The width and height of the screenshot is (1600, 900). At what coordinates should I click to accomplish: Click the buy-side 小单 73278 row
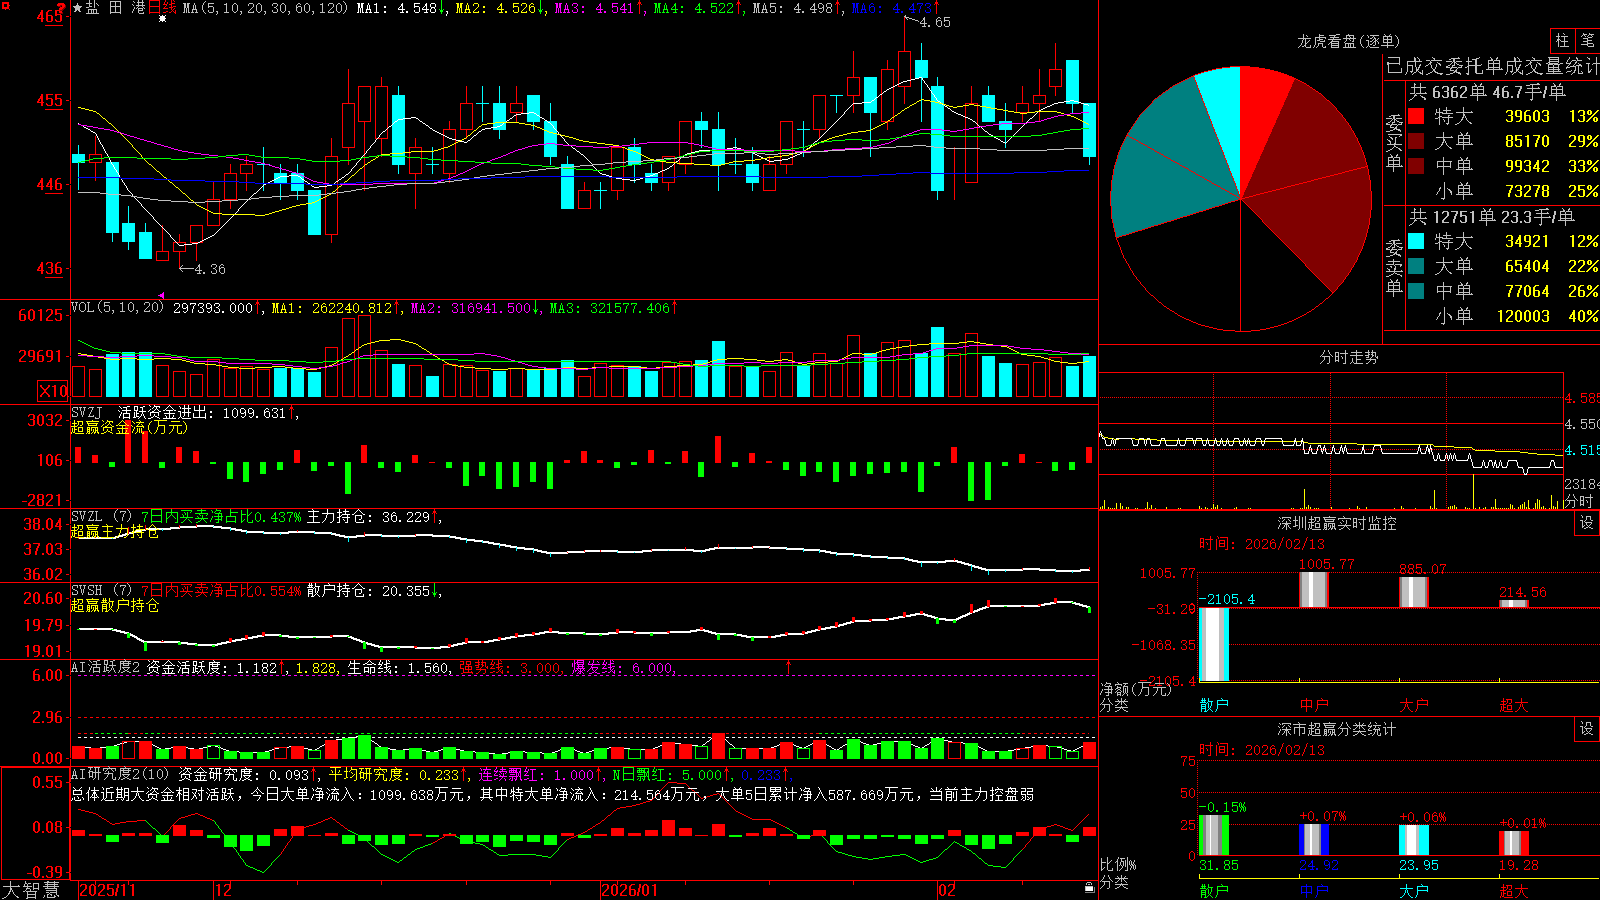(1503, 191)
